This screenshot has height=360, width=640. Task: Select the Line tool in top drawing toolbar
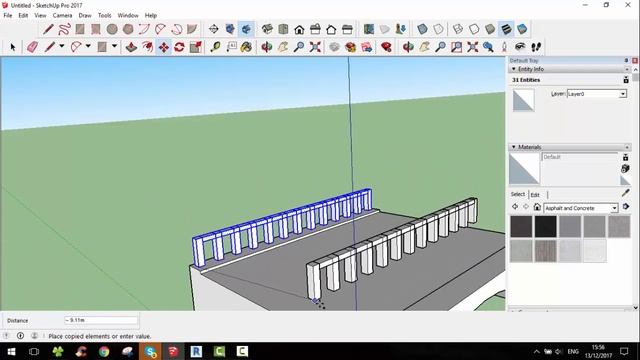48,29
